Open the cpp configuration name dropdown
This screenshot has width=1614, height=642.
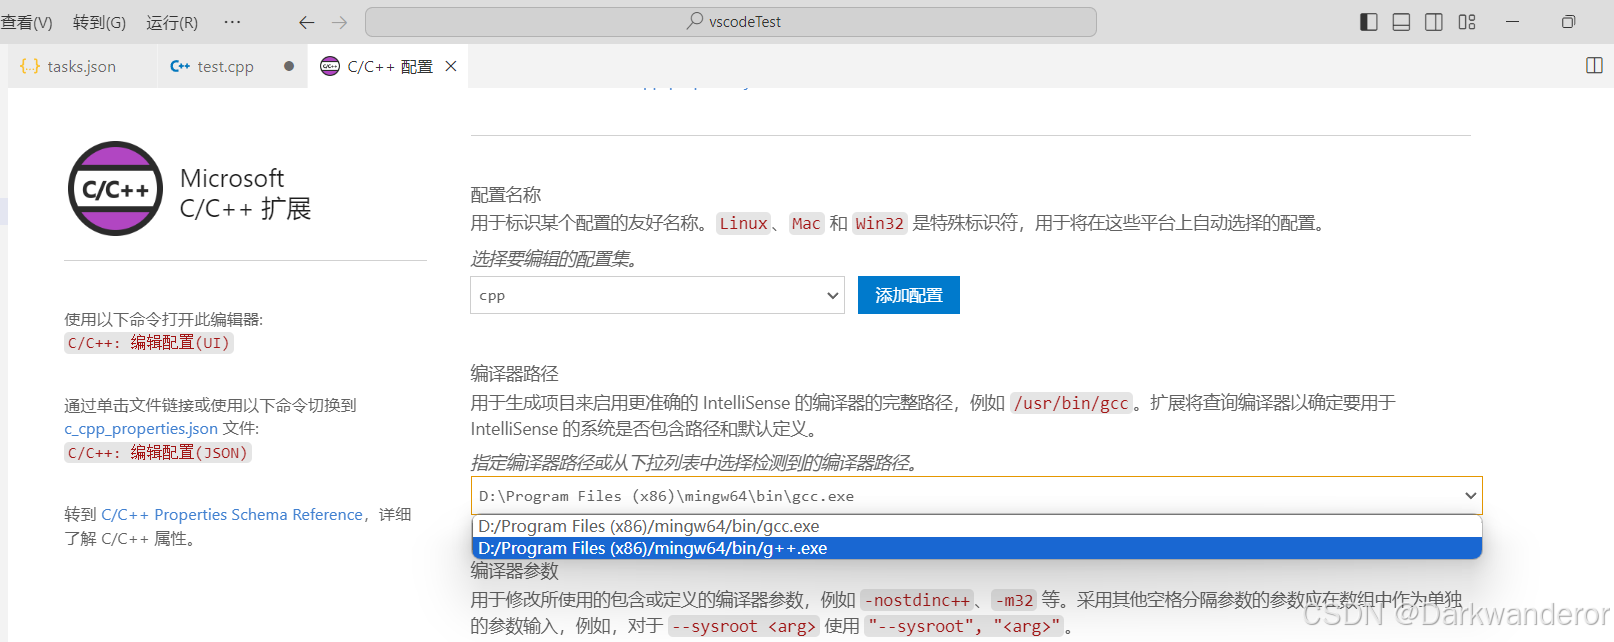(657, 295)
